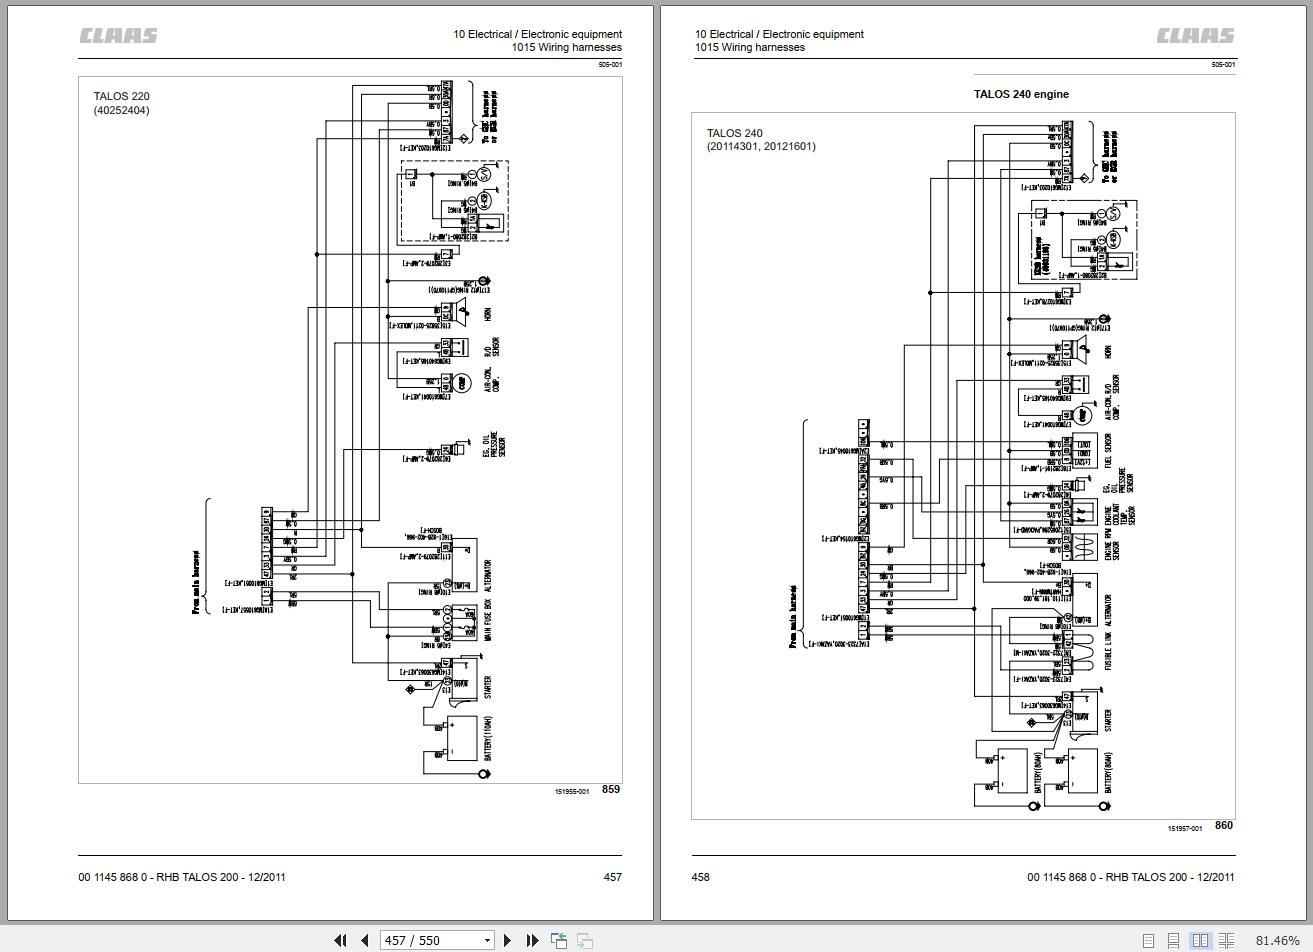1313x952 pixels.
Task: Click left page '1015 Wiring harnesses' header
Action: tap(567, 47)
